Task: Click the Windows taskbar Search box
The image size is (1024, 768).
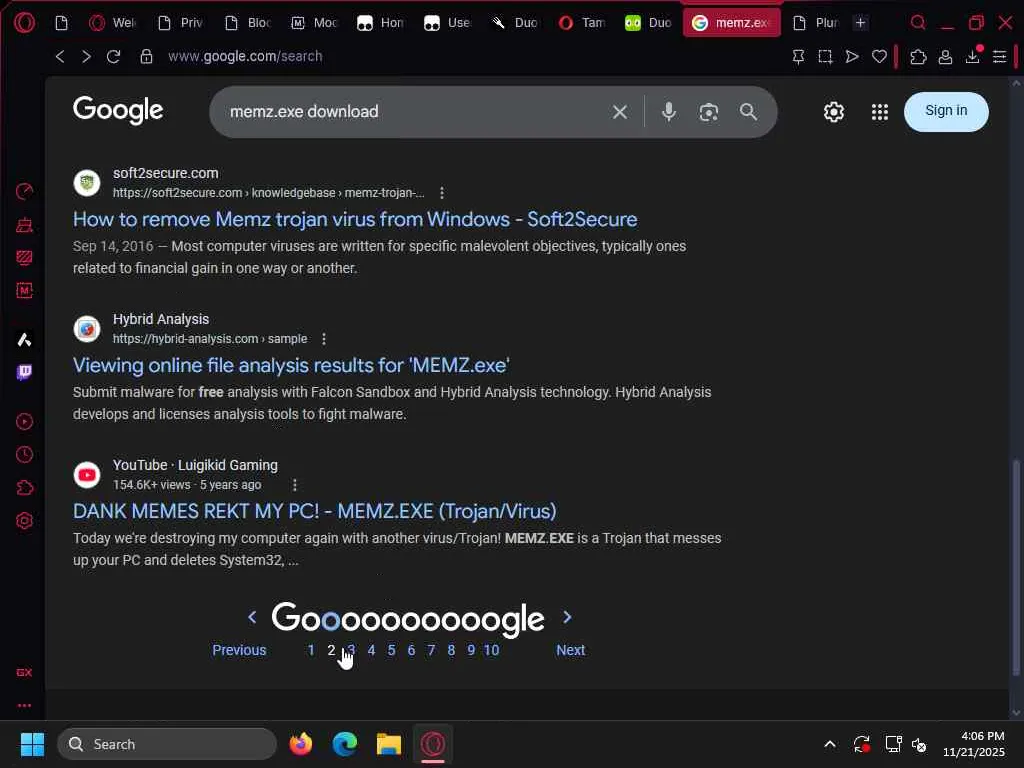Action: pos(167,744)
